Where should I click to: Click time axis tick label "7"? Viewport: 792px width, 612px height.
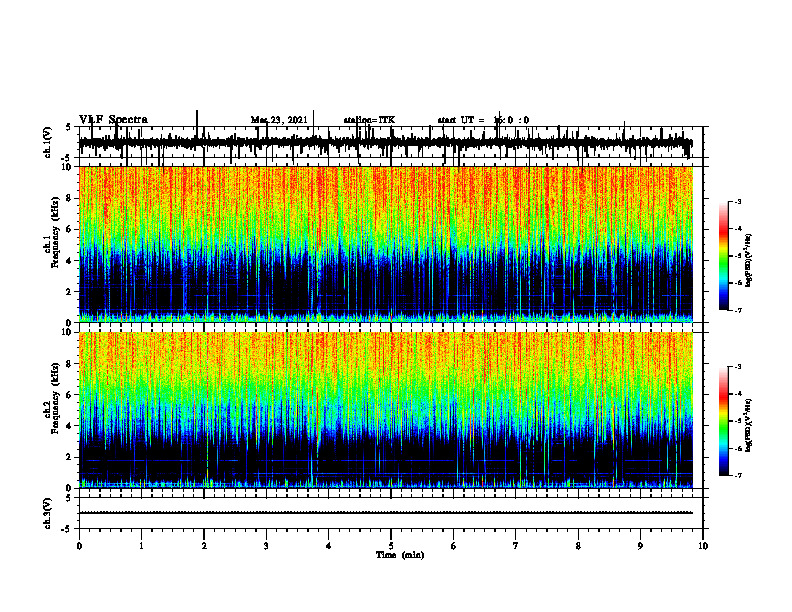coord(516,546)
